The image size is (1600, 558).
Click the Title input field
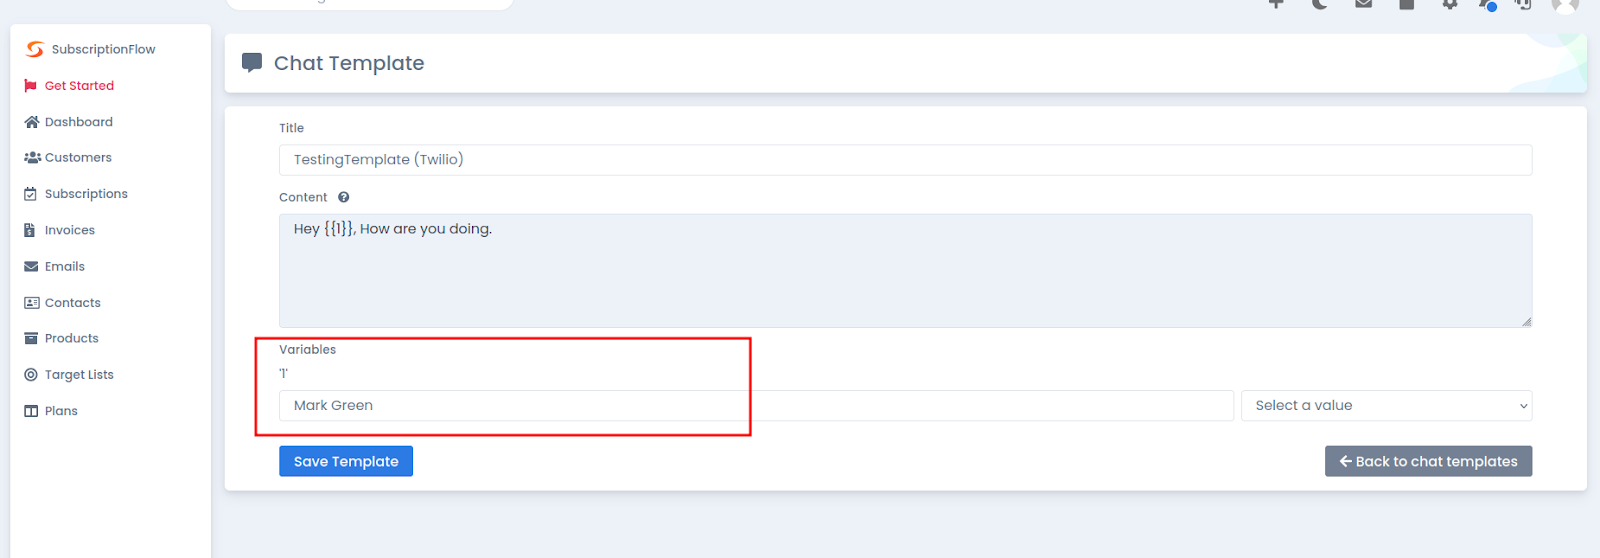point(905,160)
